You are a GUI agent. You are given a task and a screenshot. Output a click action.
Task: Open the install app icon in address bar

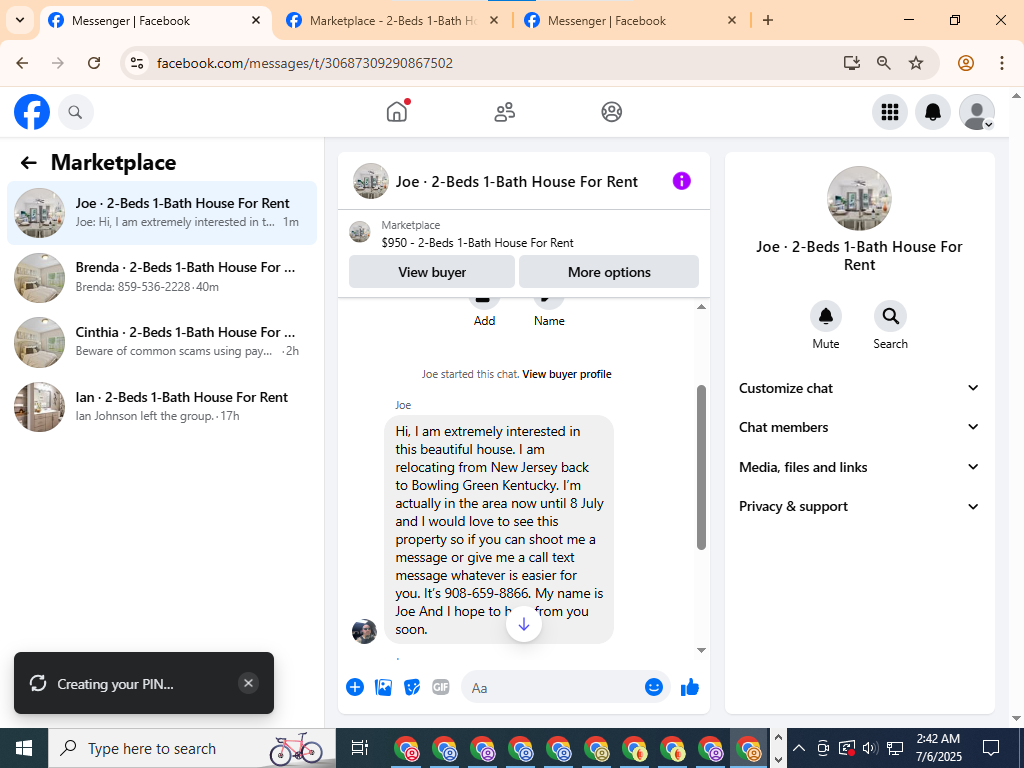tap(851, 63)
